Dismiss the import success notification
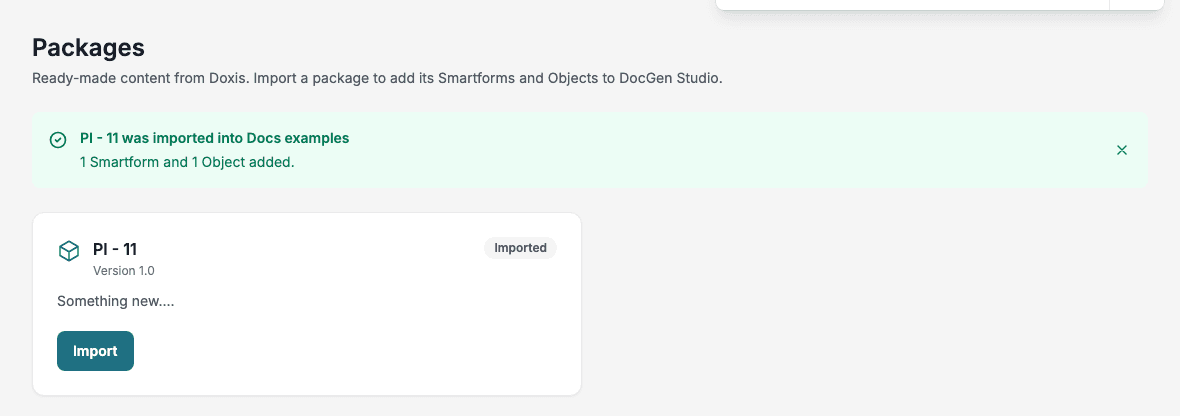1180x416 pixels. pos(1121,150)
